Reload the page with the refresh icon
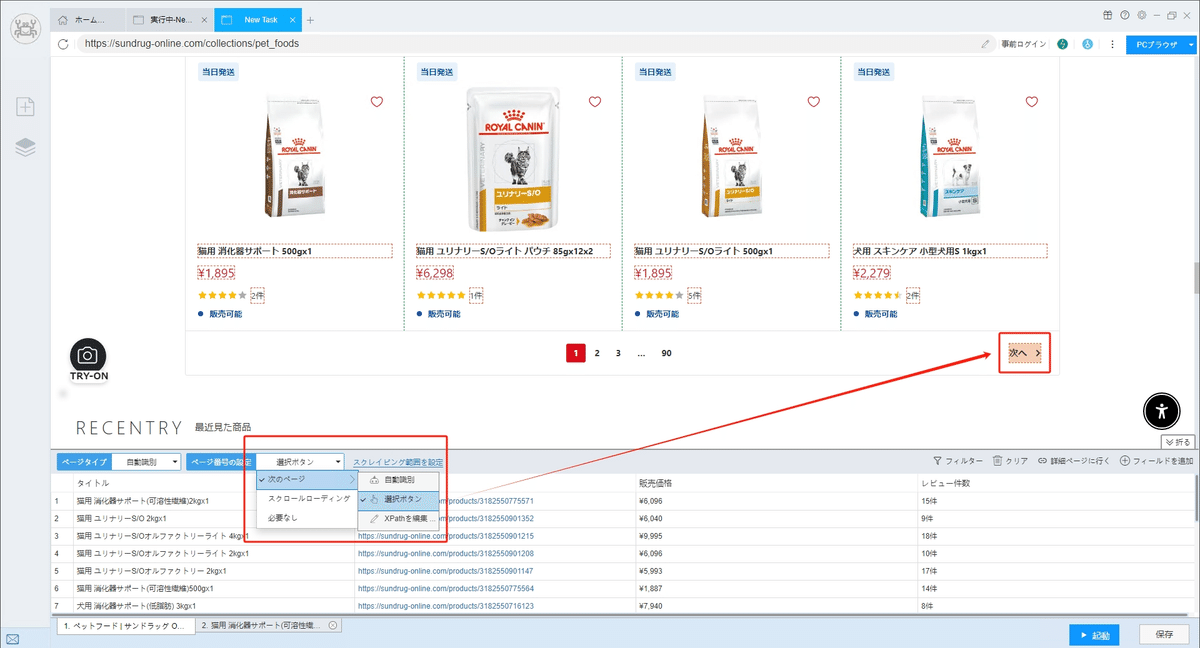 [x=64, y=44]
